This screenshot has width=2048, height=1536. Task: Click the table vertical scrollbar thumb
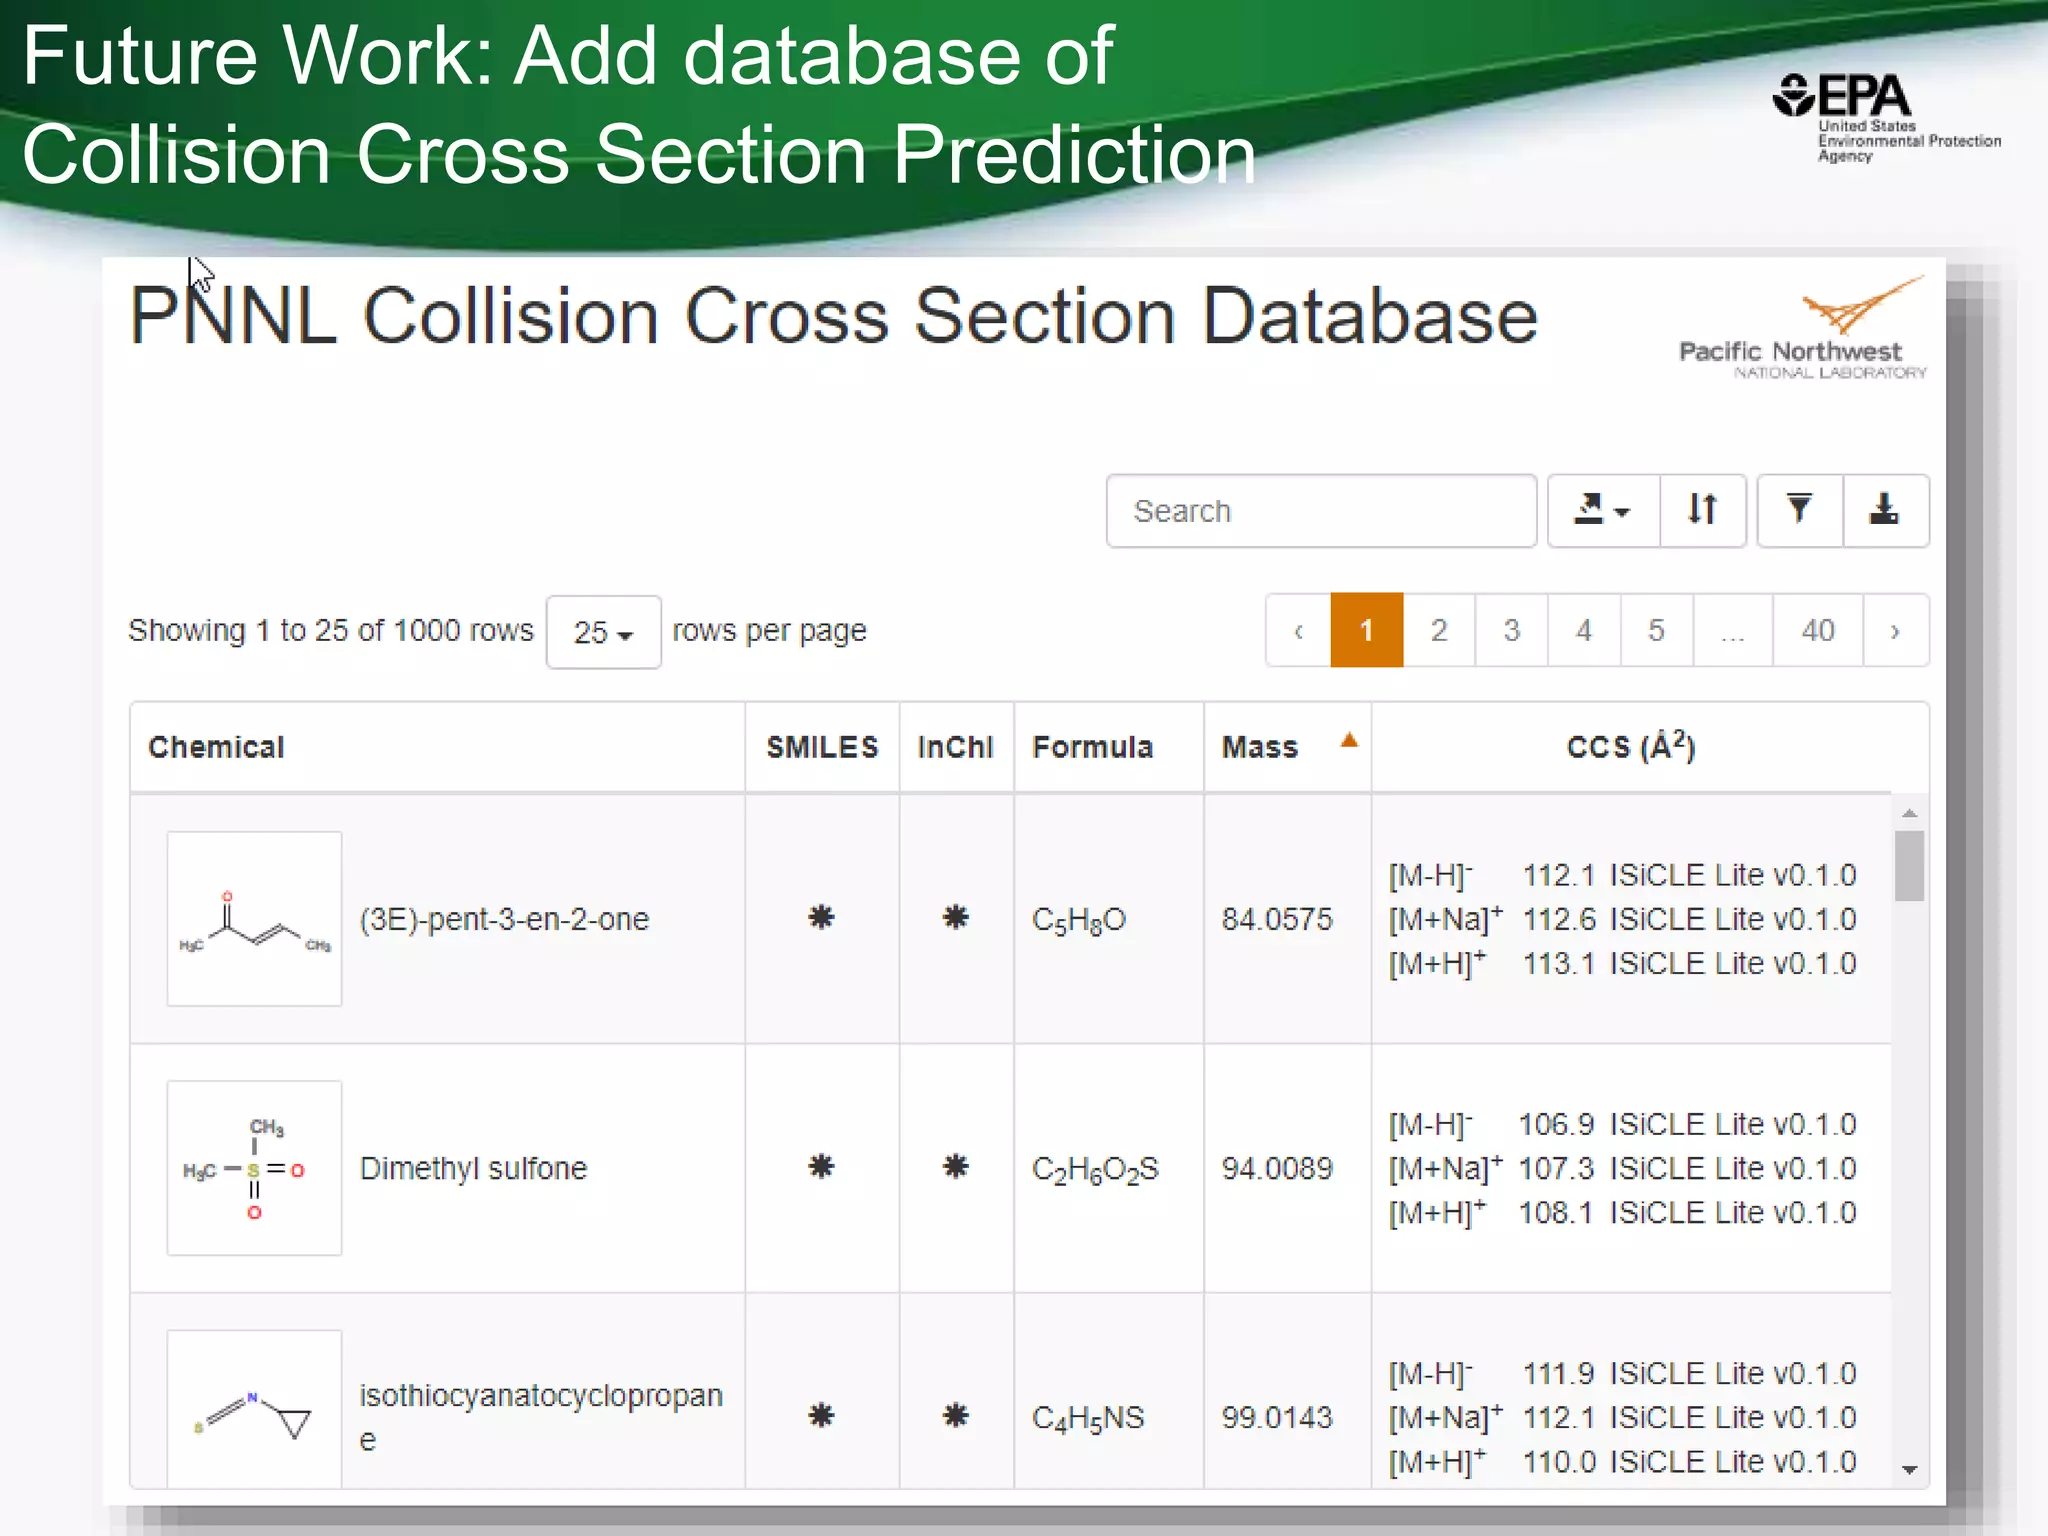pos(1909,866)
